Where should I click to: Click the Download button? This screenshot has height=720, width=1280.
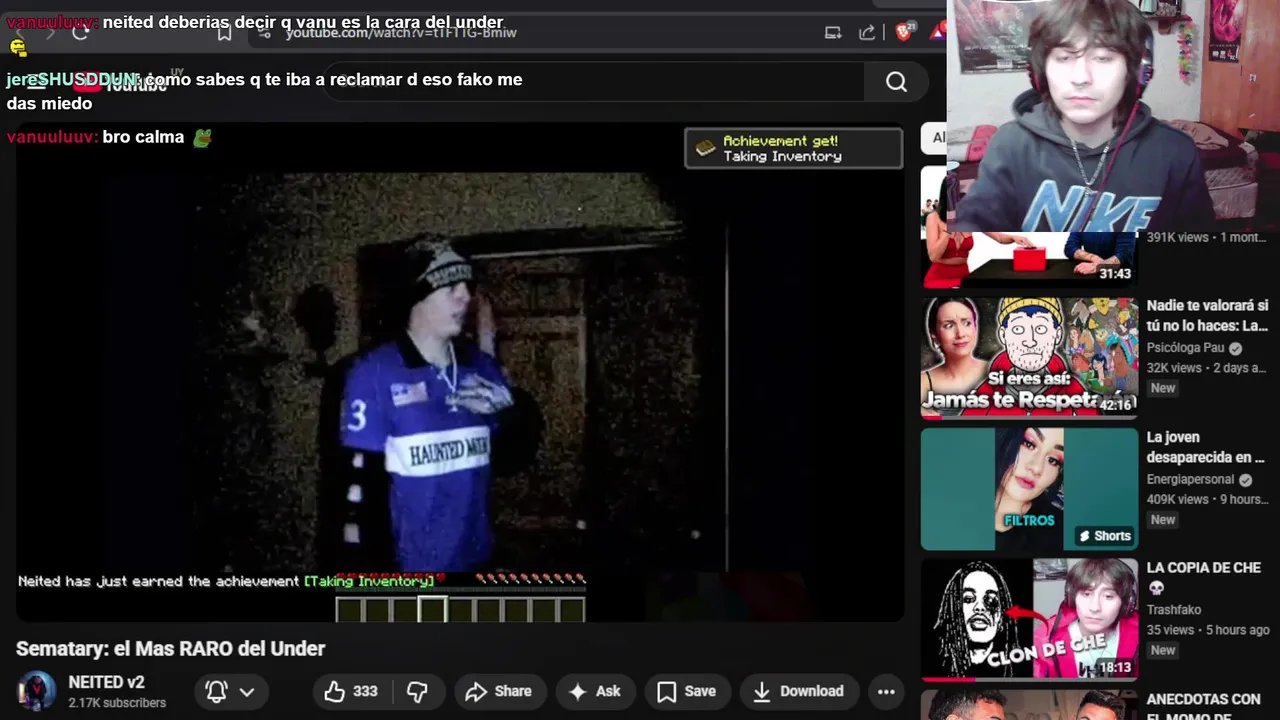coord(798,691)
